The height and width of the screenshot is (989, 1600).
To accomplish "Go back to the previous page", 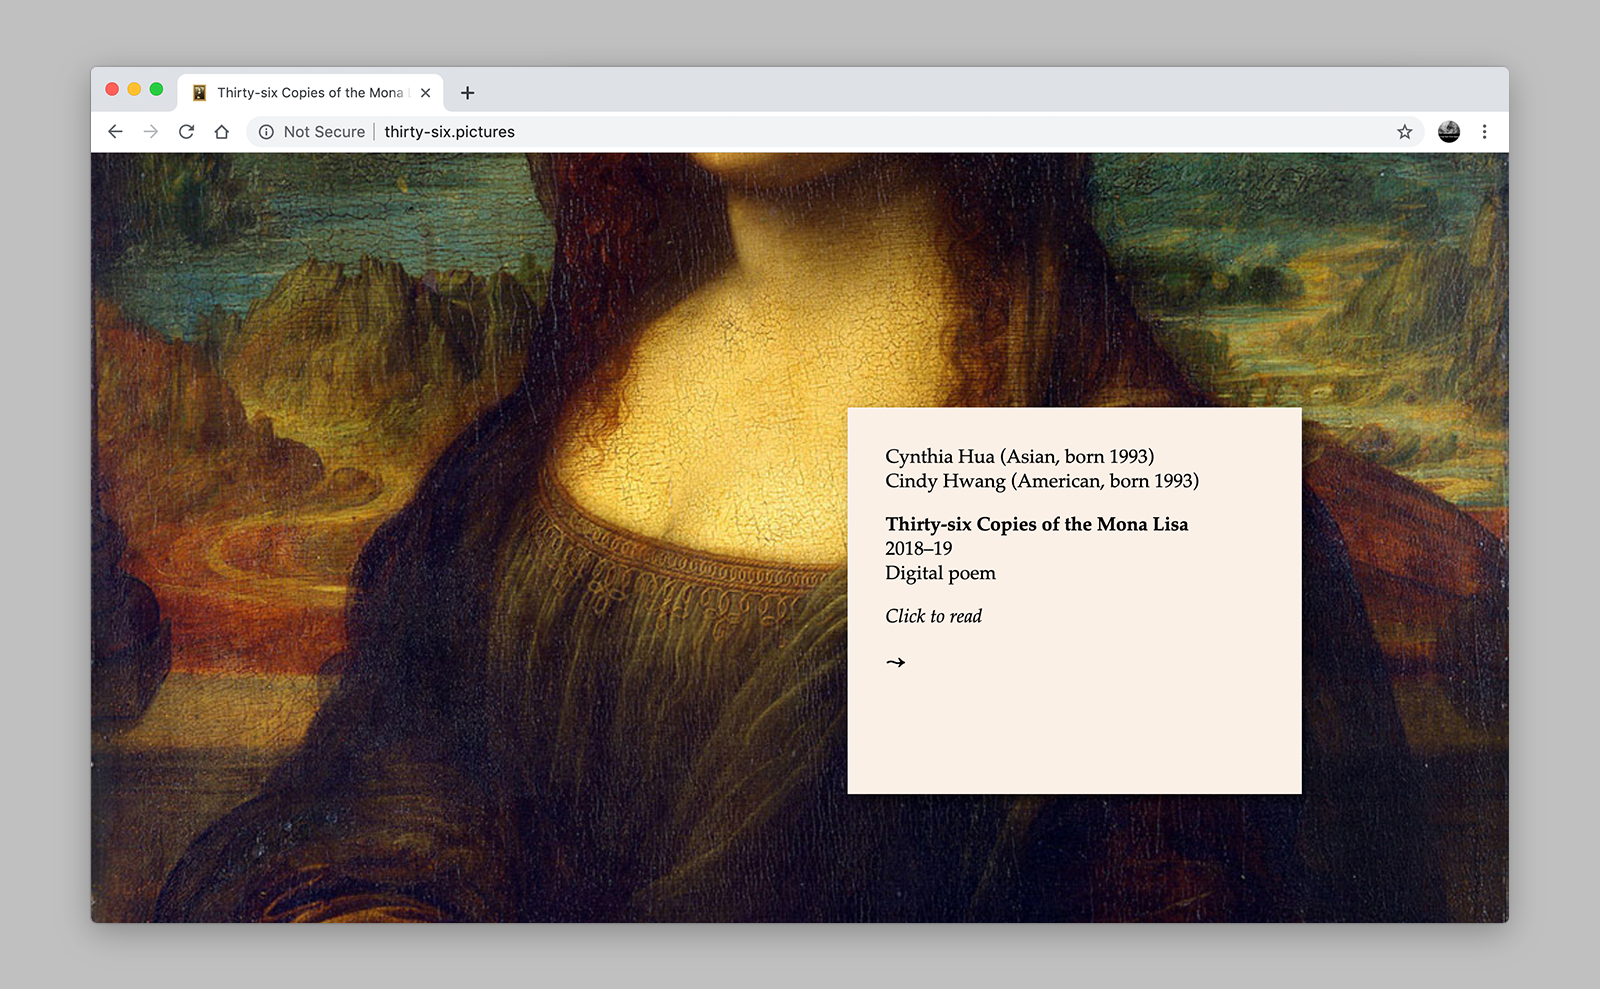I will (x=115, y=132).
